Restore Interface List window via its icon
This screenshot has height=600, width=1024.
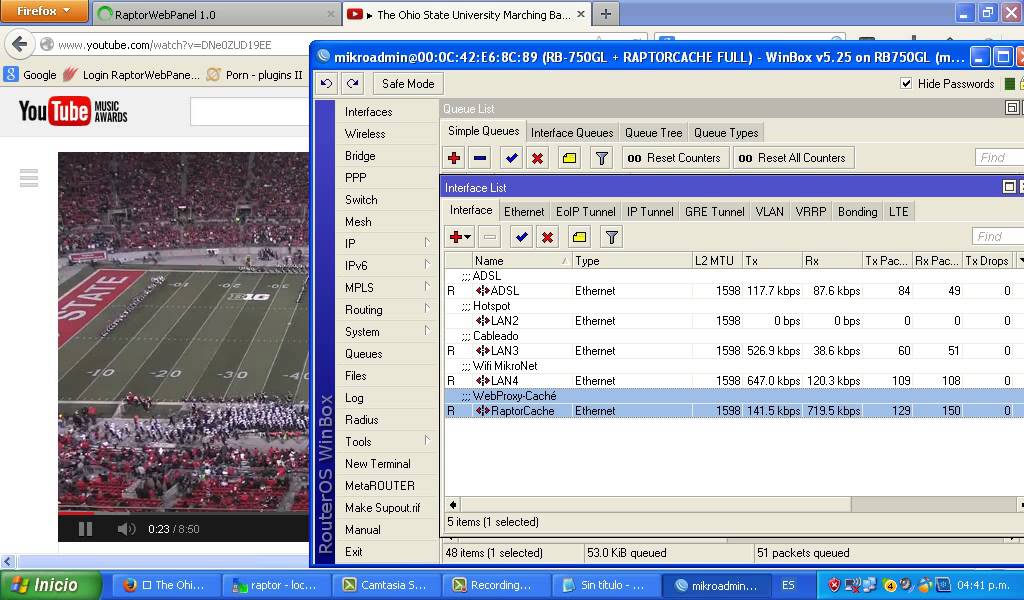pyautogui.click(x=1009, y=187)
